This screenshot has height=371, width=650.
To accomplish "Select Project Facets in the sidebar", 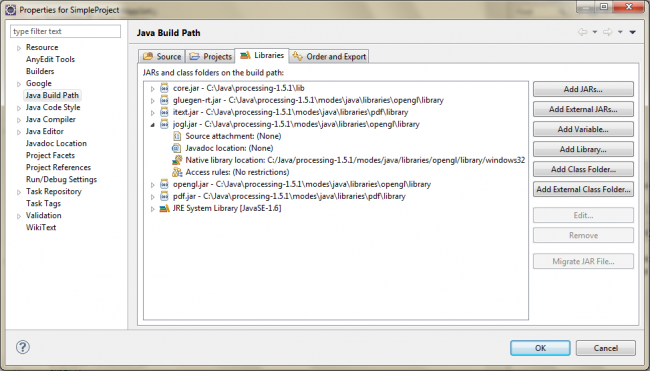I will [x=51, y=155].
